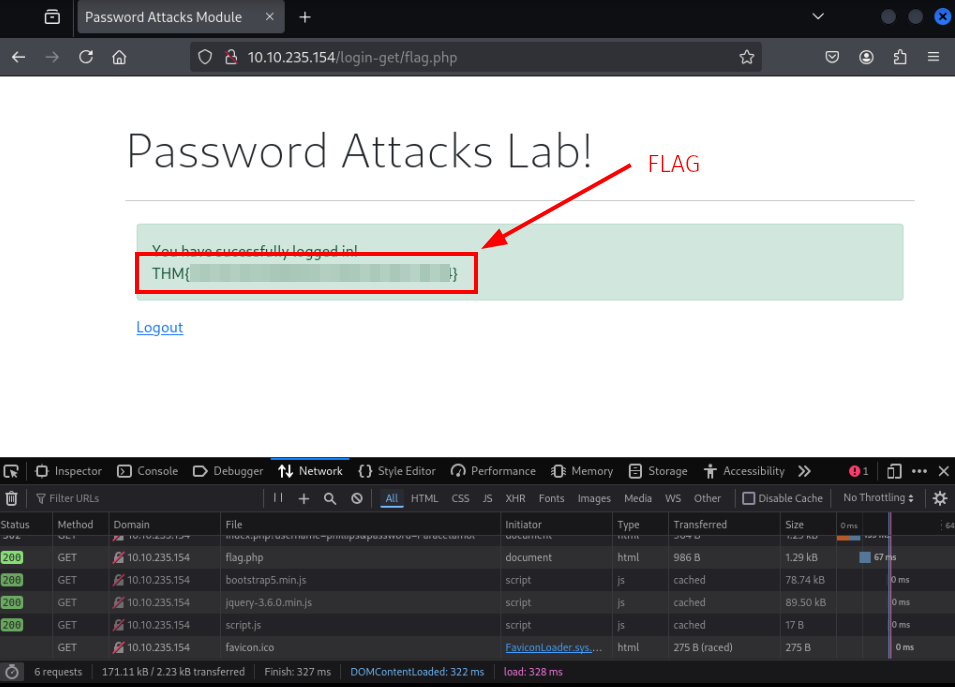Pause network recording in DevTools
The image size is (955, 687).
tap(278, 498)
